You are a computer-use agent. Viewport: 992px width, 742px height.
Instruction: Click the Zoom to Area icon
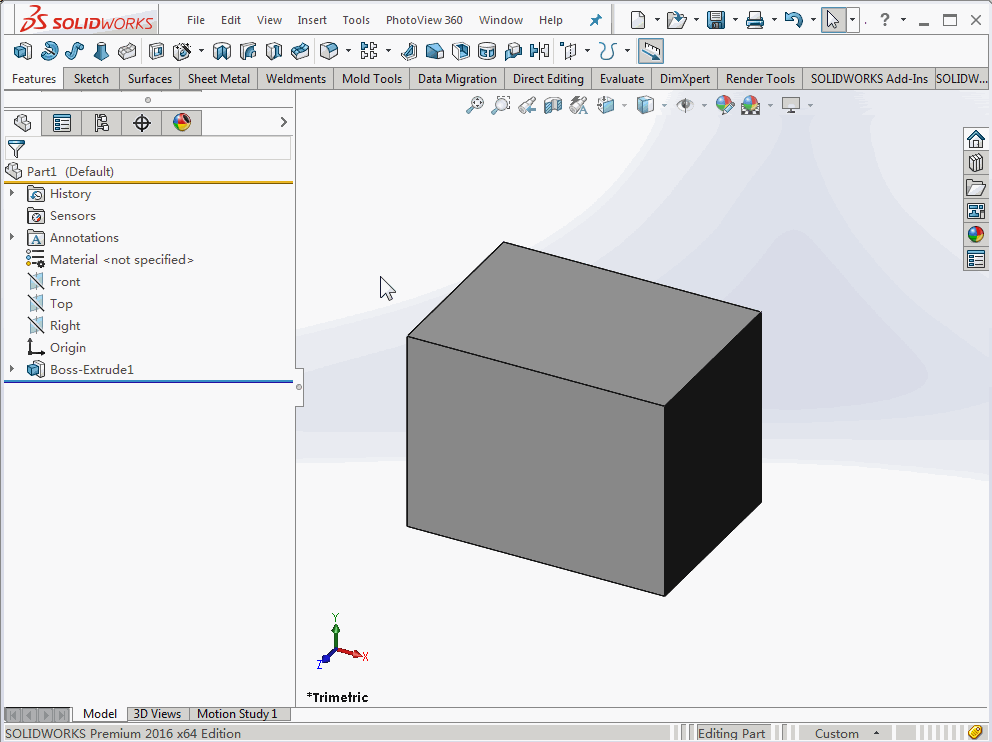tap(500, 105)
